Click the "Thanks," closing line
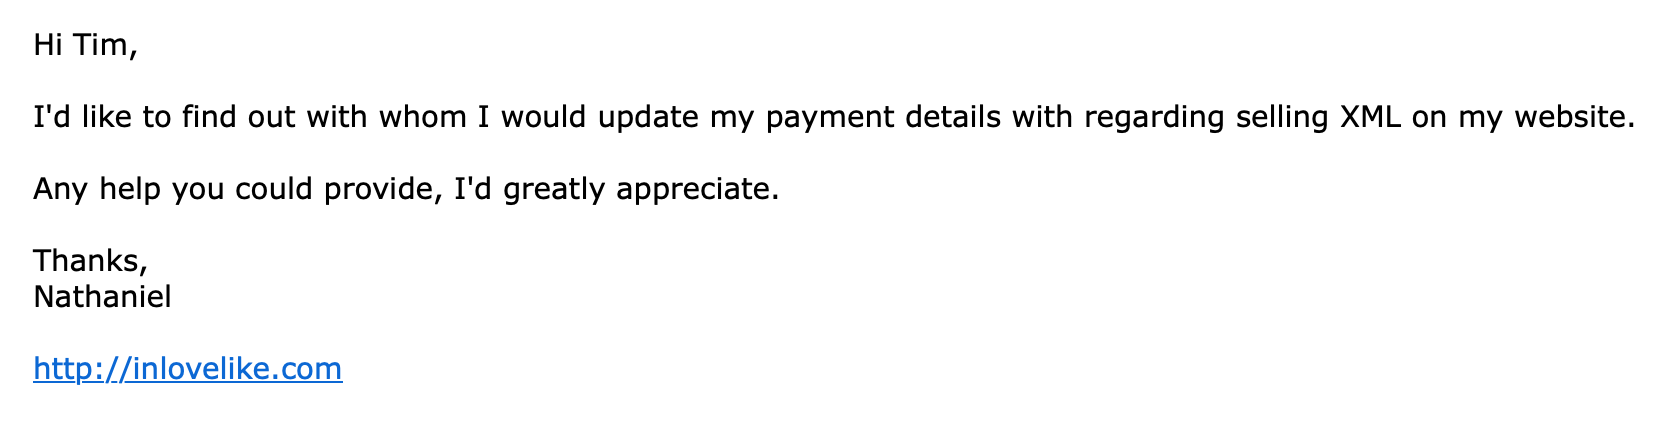 [x=90, y=261]
